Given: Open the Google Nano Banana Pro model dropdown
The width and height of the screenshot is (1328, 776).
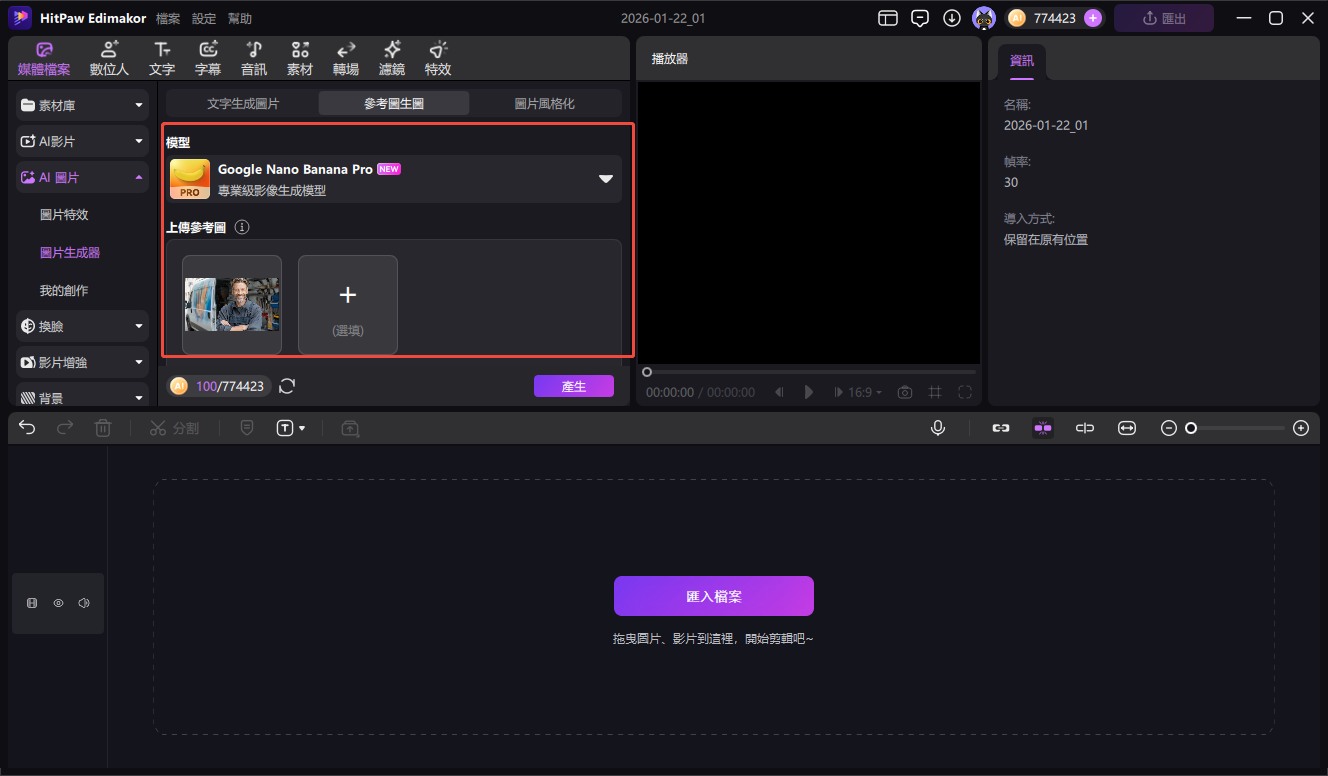Looking at the screenshot, I should coord(605,179).
